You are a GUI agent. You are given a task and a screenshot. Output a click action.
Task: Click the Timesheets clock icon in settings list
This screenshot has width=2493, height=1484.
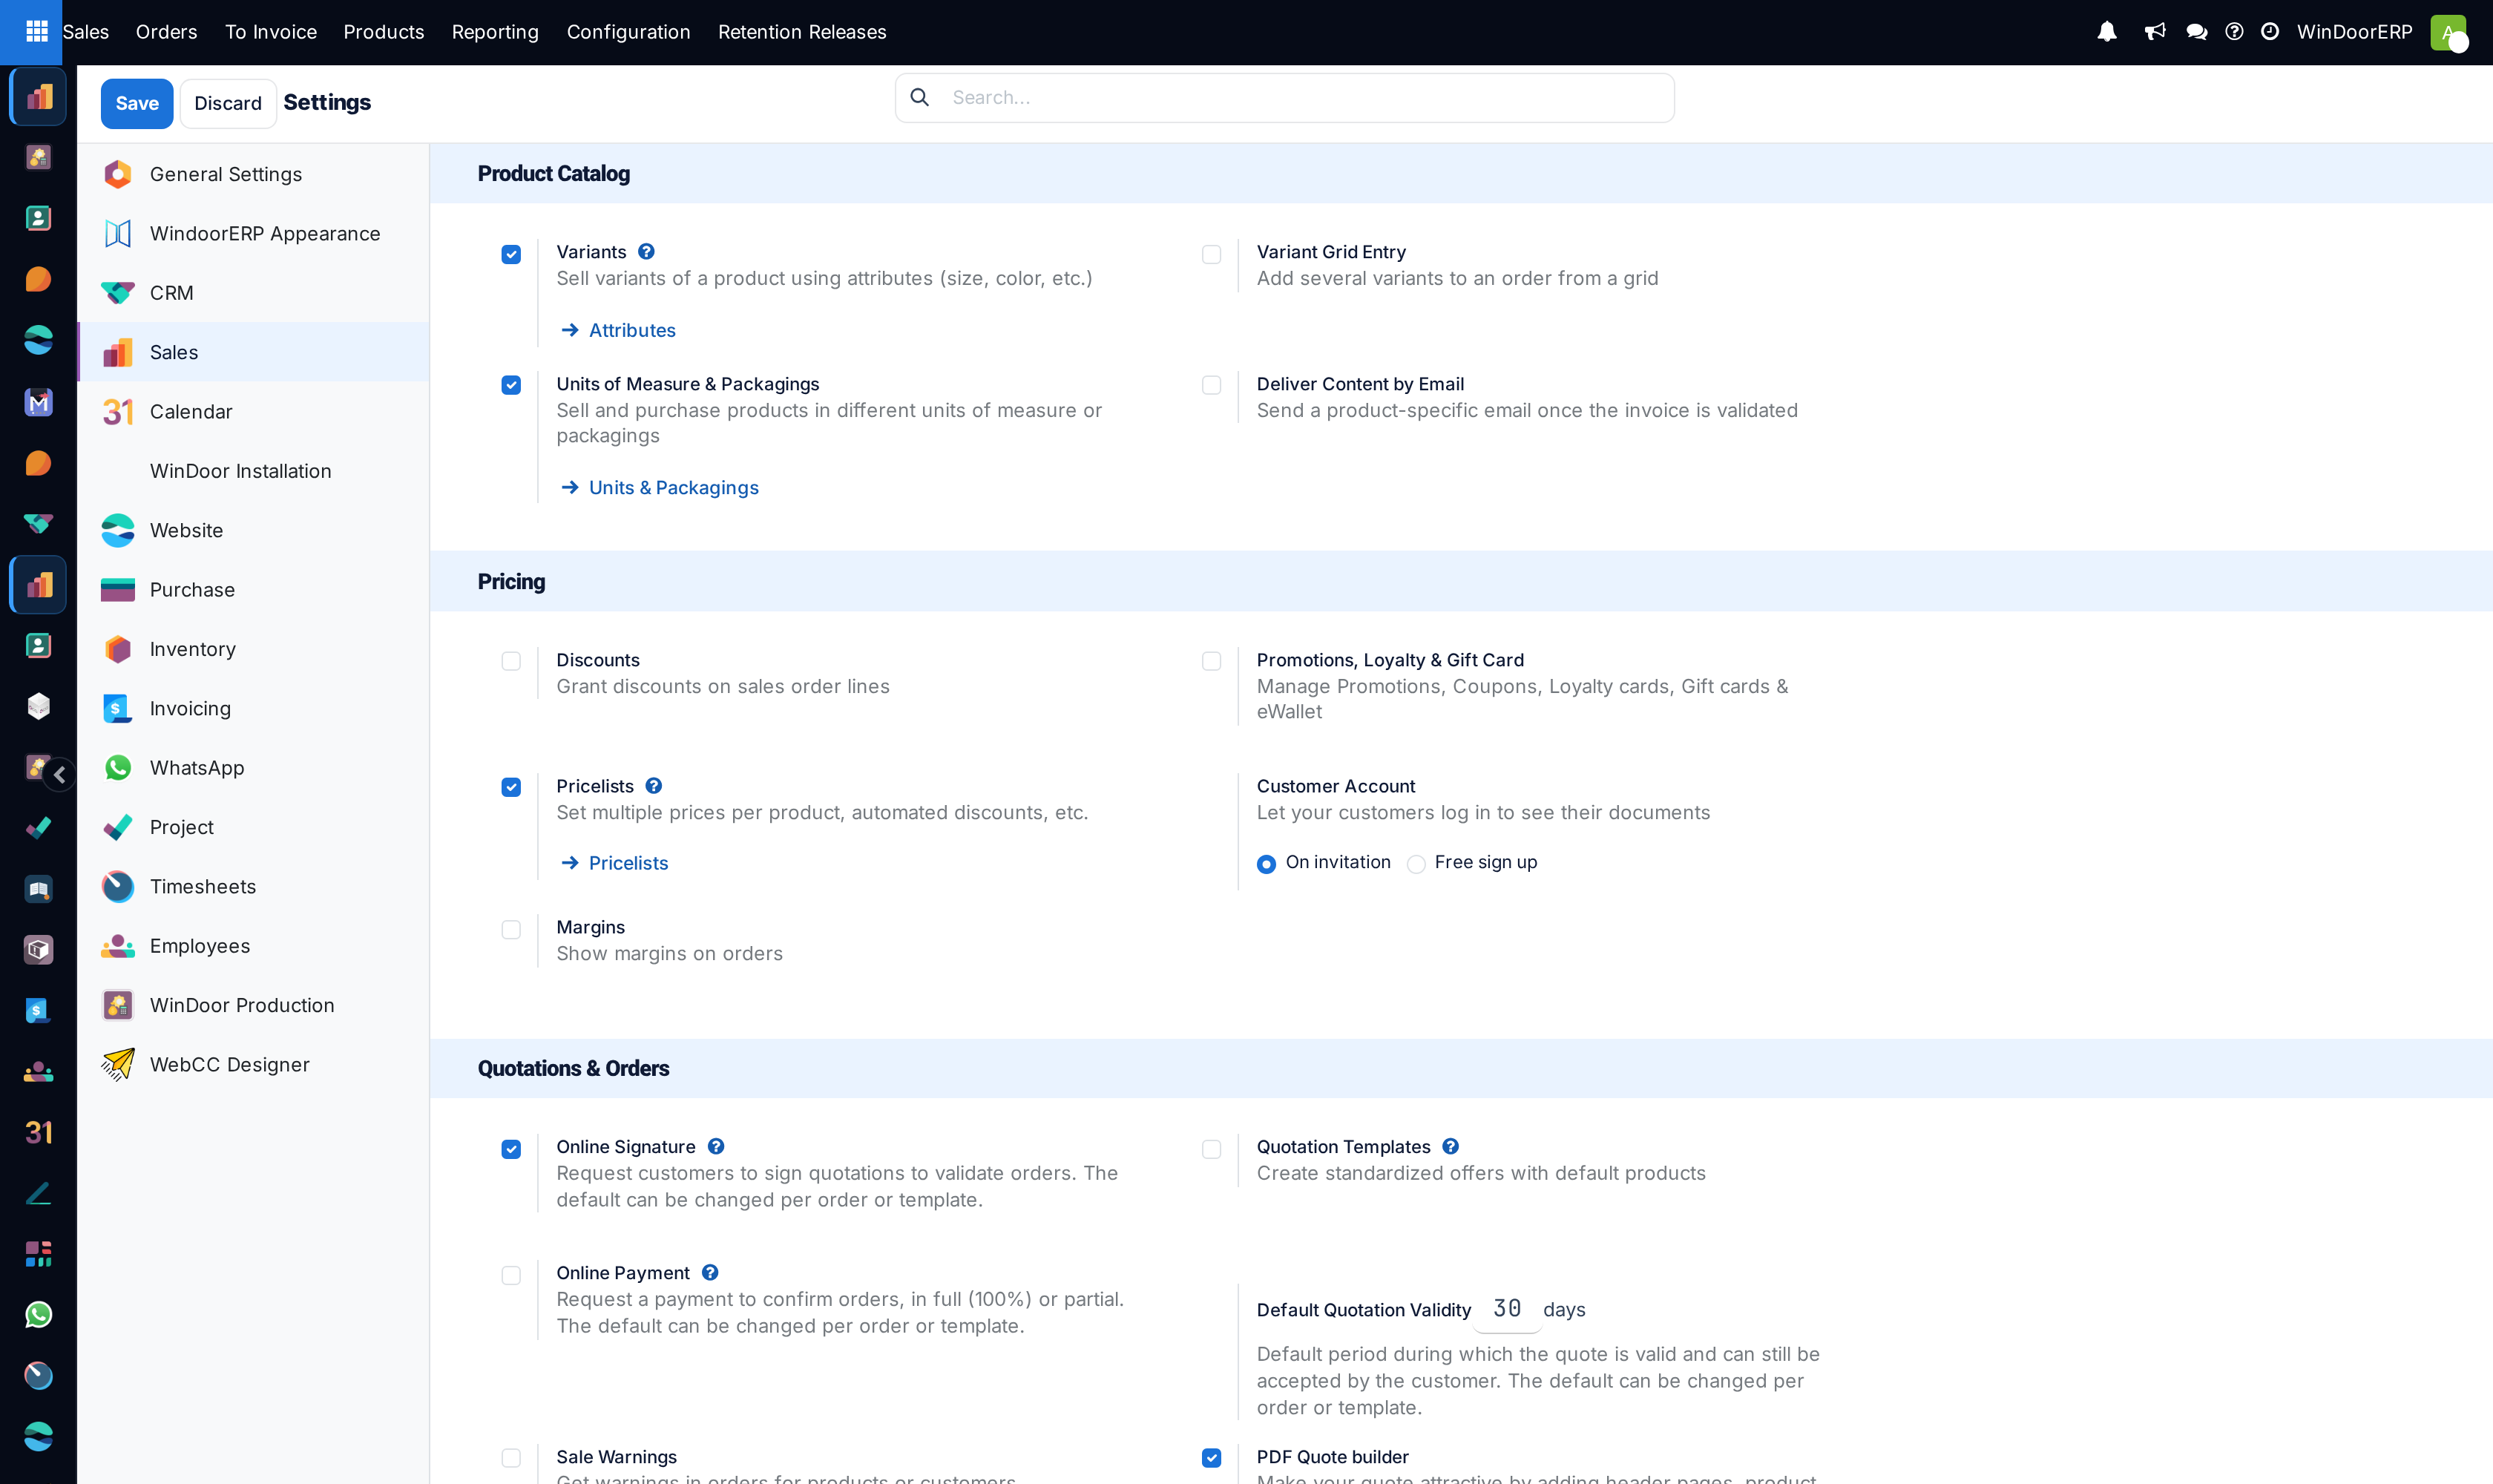118,886
